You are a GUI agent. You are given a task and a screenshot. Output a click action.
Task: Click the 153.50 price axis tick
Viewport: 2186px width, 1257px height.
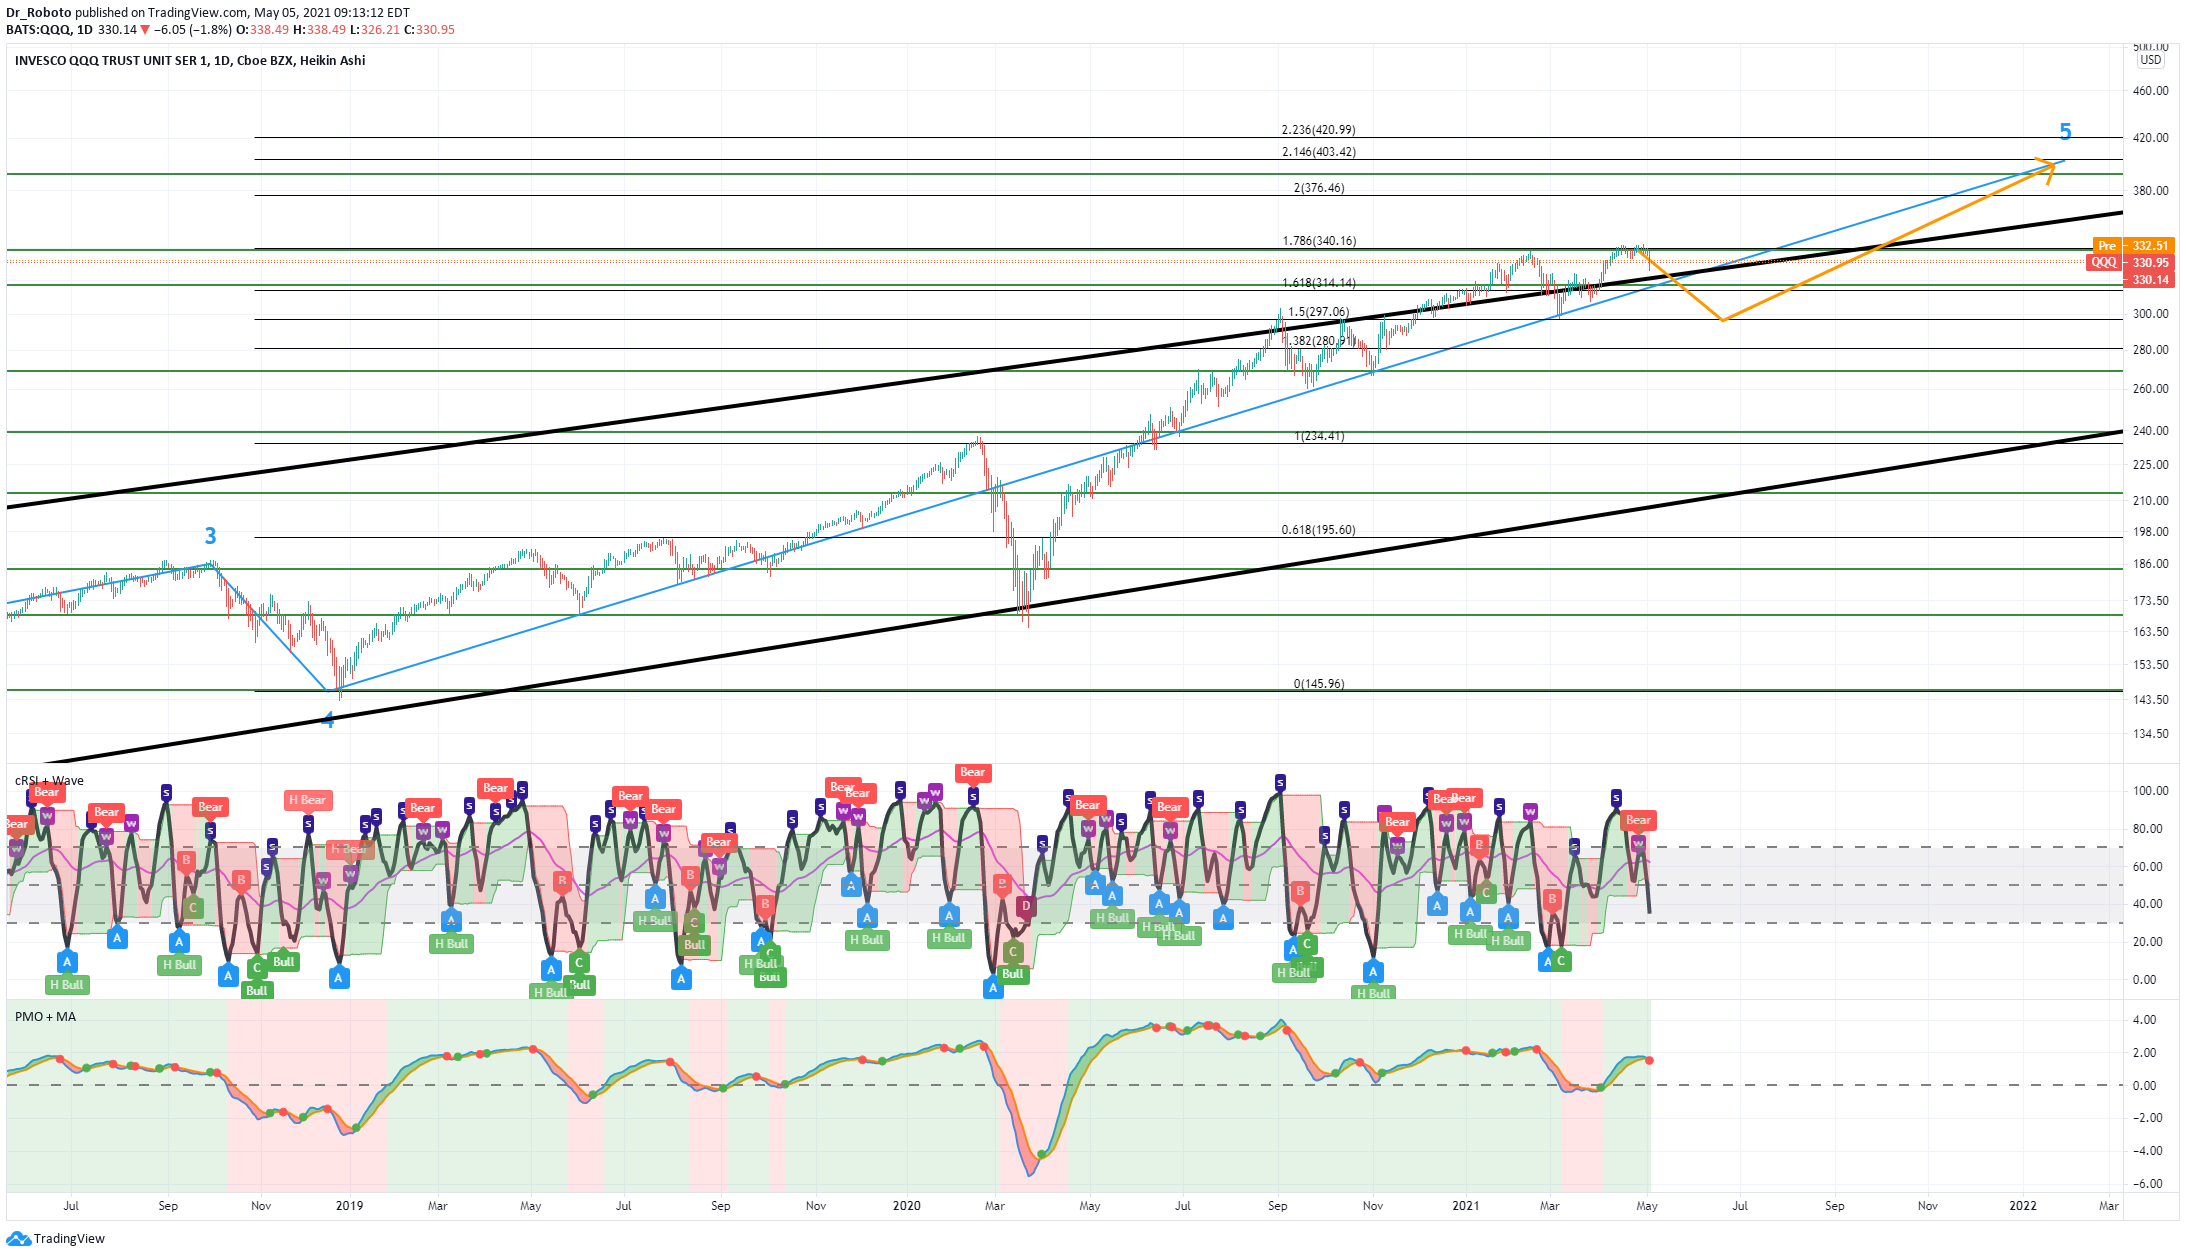(x=2150, y=665)
